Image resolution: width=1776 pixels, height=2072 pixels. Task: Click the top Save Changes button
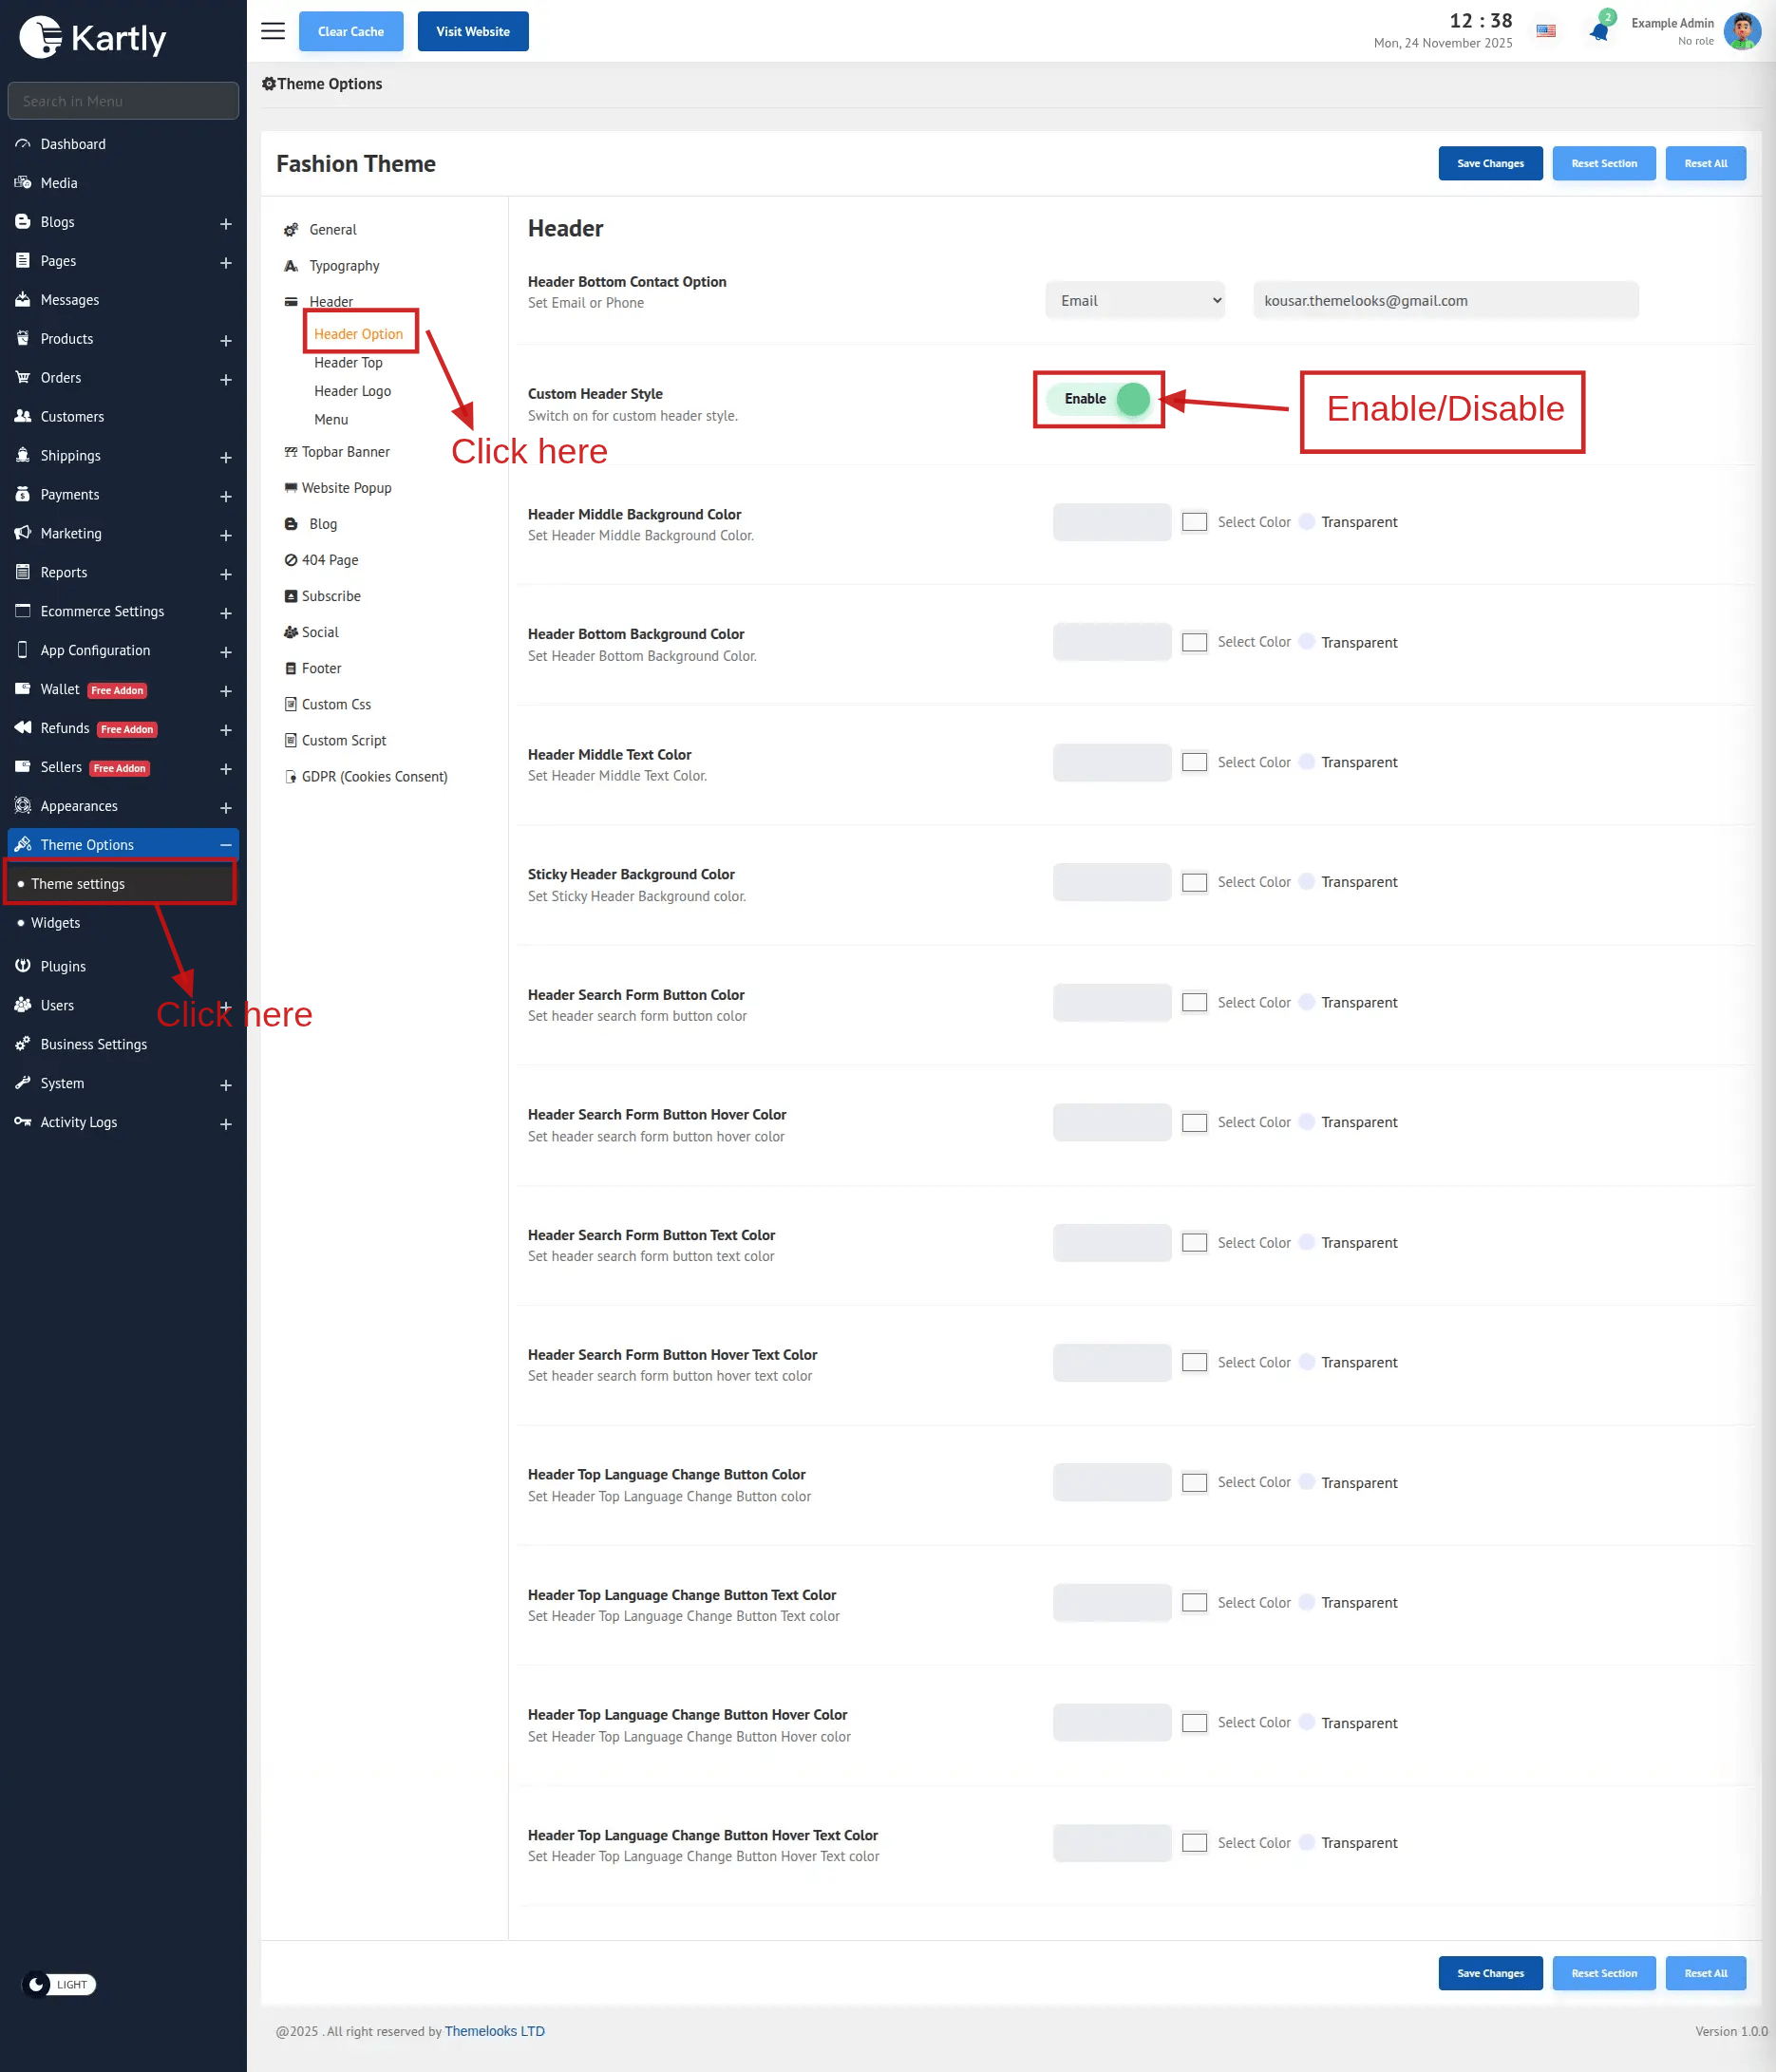(1489, 163)
